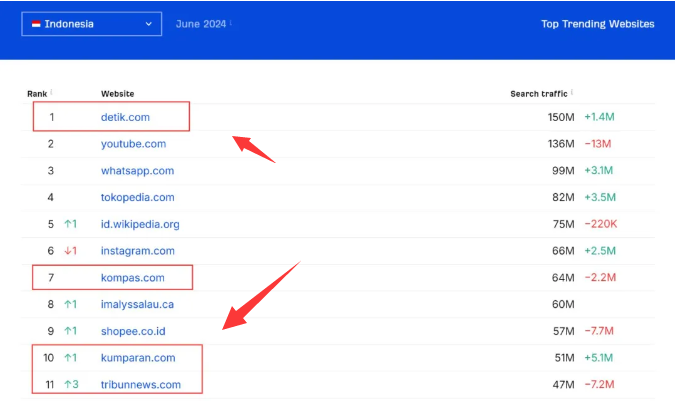Viewport: 676px width, 408px height.
Task: Click the +2.5M change for instagram.com
Action: click(x=600, y=251)
